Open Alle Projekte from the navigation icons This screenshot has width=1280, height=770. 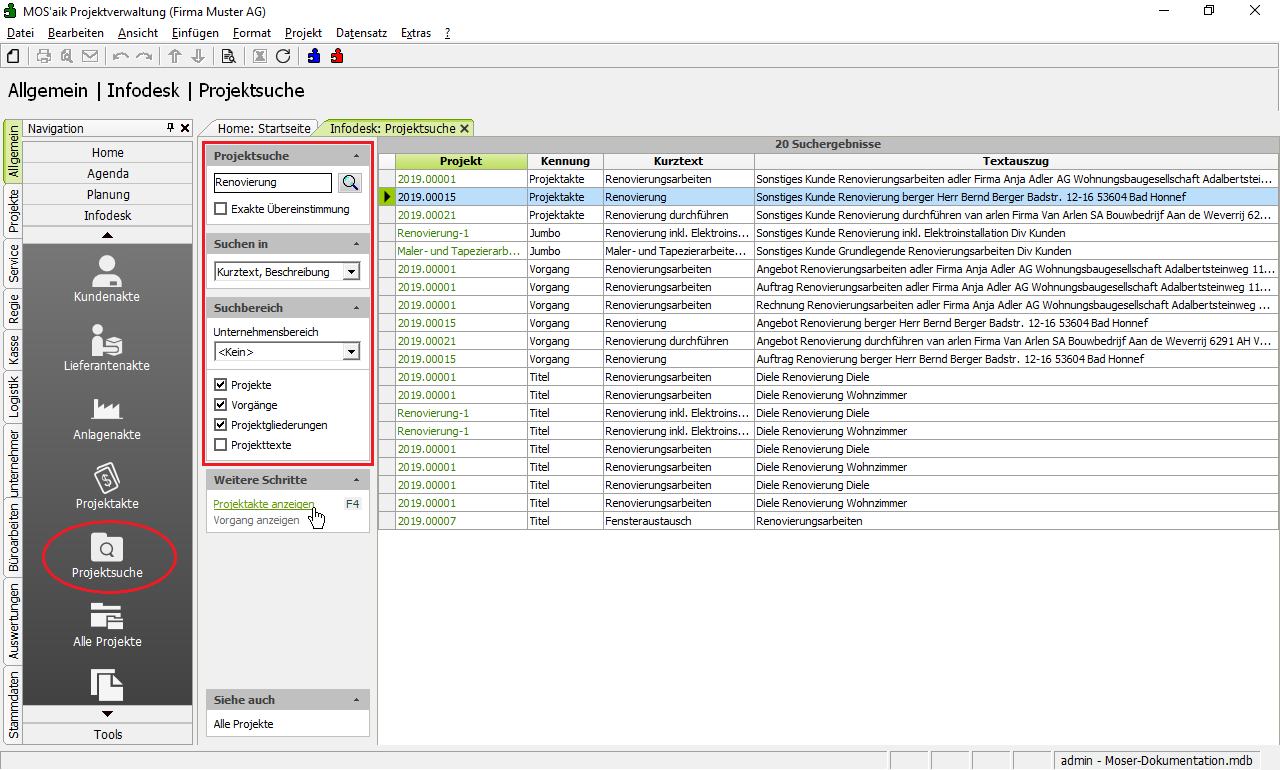coord(107,624)
